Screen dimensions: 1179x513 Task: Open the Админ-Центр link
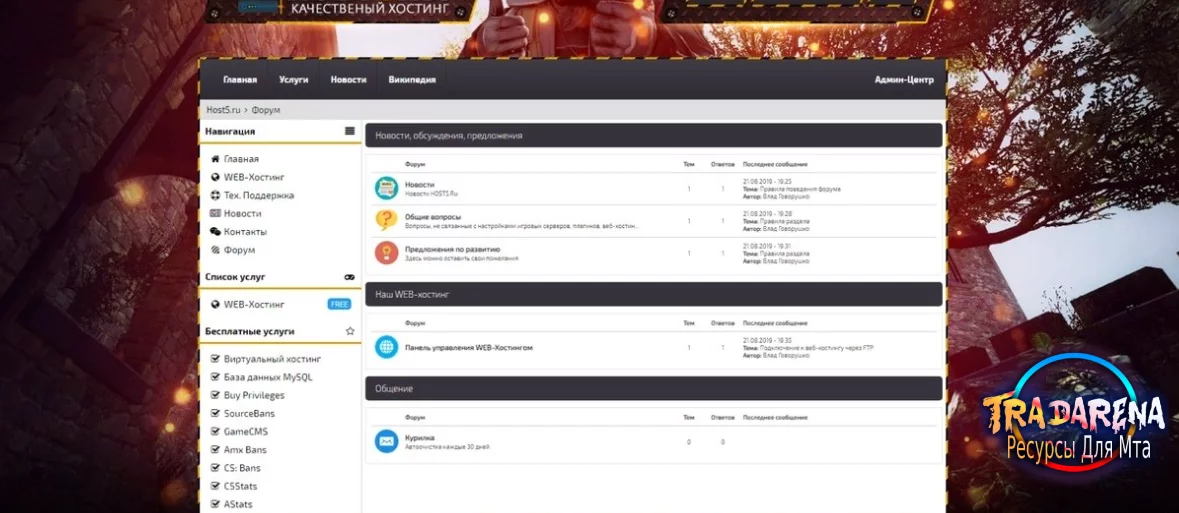(x=904, y=80)
